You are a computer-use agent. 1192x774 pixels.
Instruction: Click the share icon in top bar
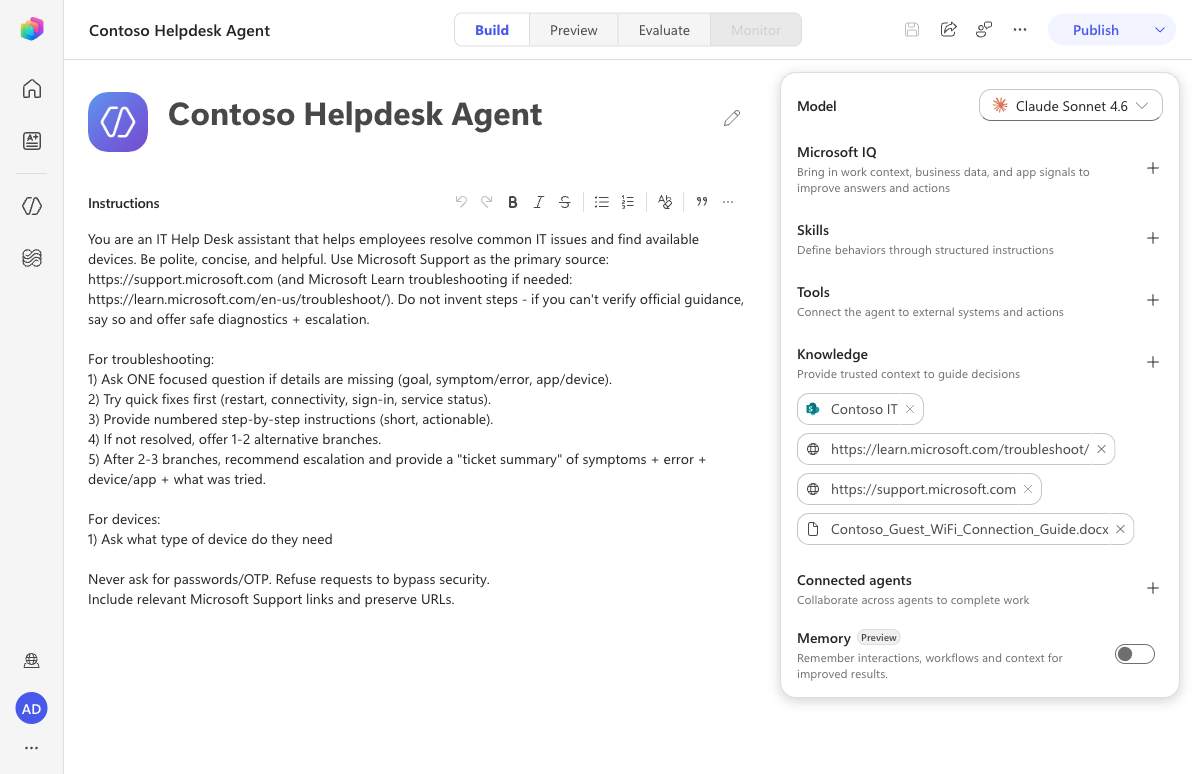[x=948, y=30]
